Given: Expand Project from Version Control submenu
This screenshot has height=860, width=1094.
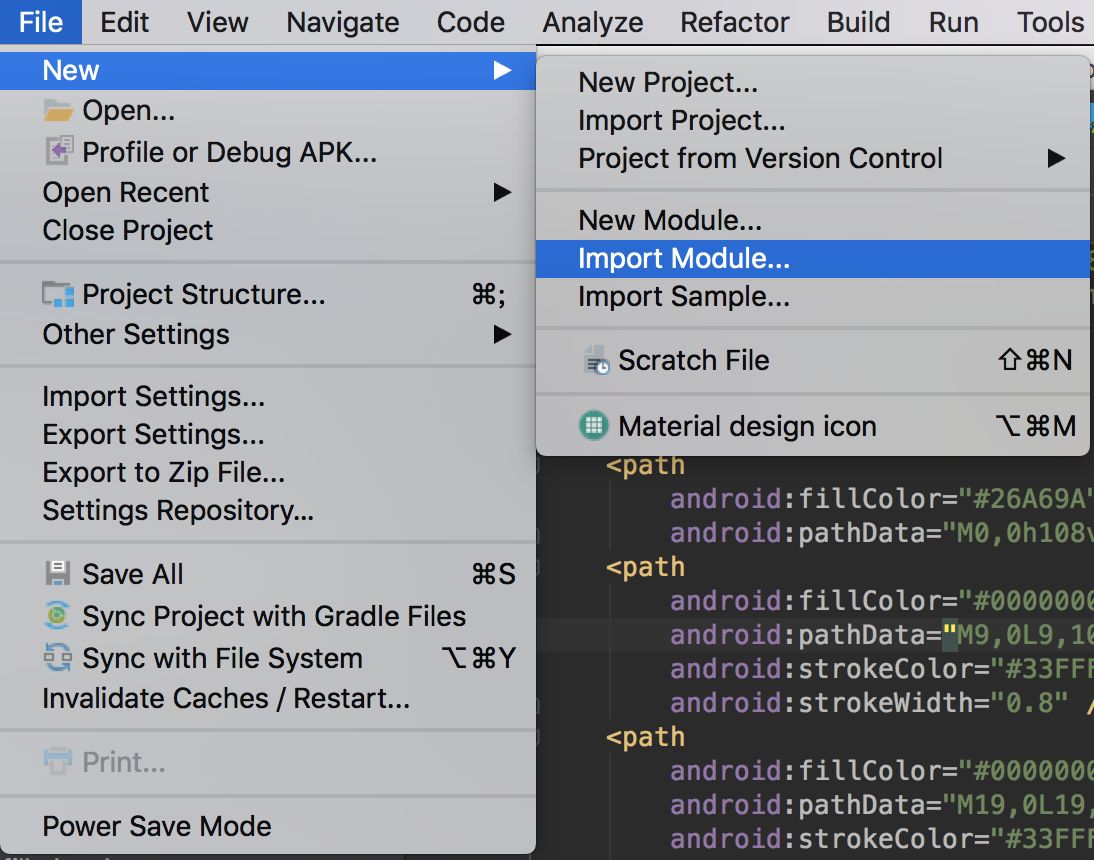Looking at the screenshot, I should (760, 159).
